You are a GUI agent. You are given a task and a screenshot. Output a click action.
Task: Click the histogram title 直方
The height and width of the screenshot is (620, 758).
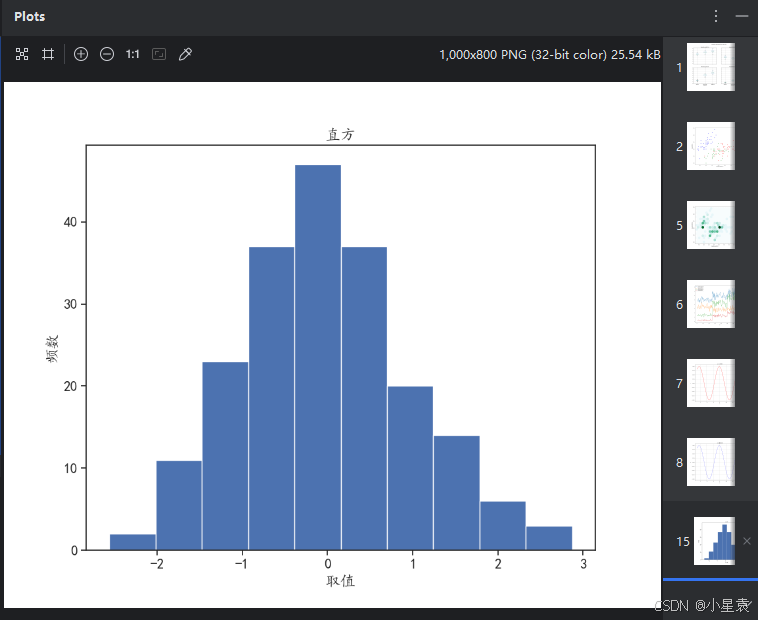pos(340,134)
